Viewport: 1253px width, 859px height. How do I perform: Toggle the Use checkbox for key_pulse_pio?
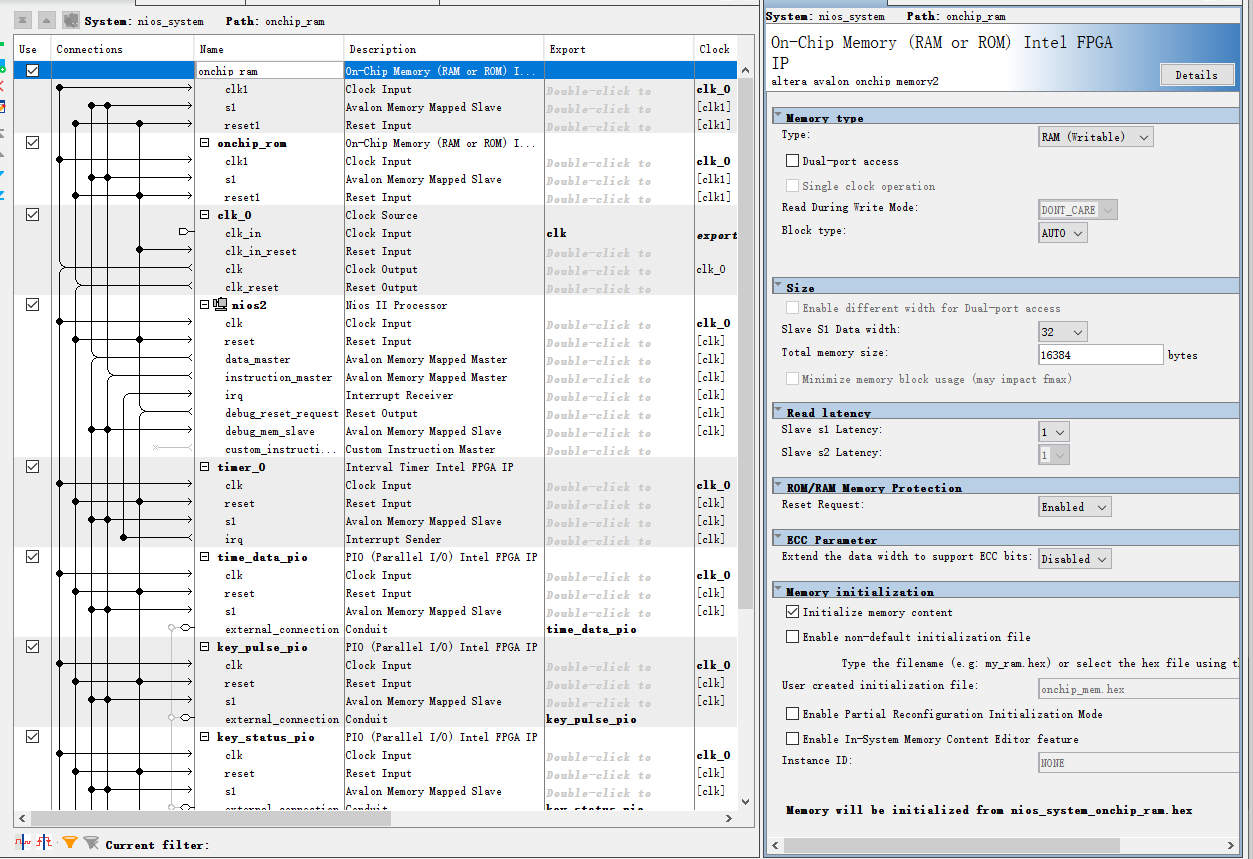pos(32,647)
